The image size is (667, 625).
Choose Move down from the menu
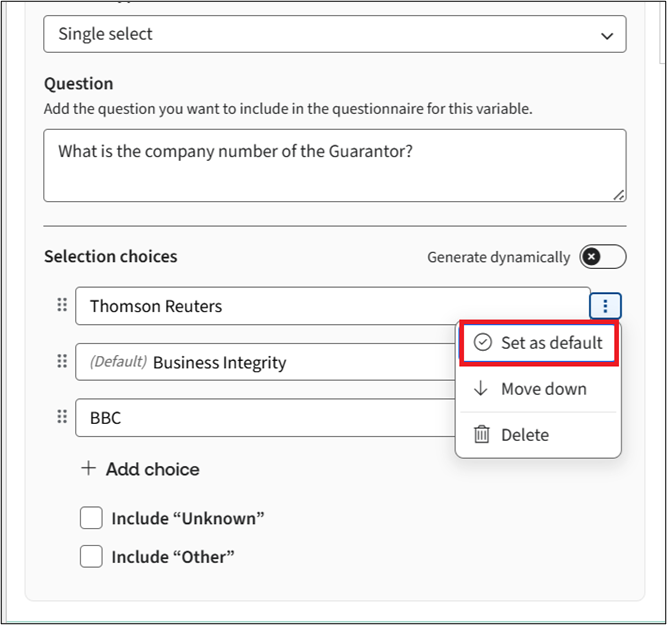tap(544, 389)
